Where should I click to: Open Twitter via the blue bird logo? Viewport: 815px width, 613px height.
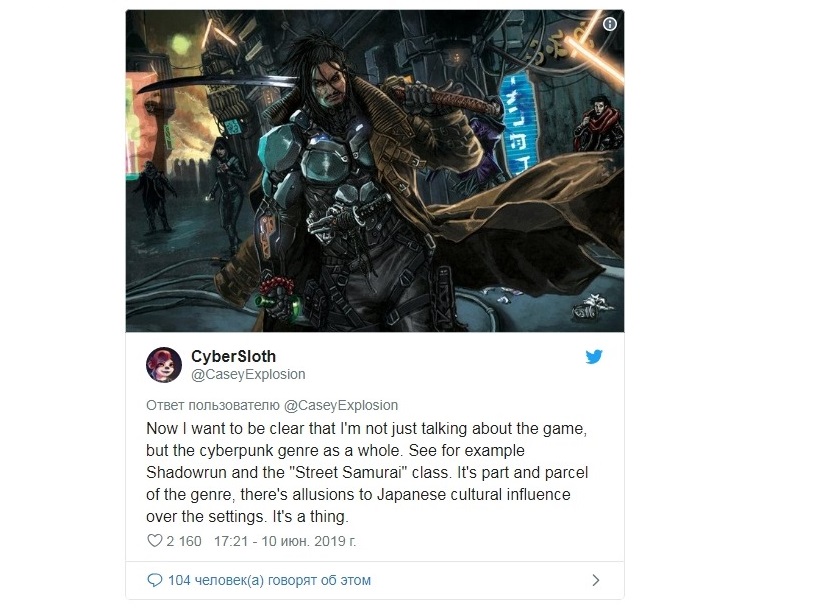coord(594,357)
